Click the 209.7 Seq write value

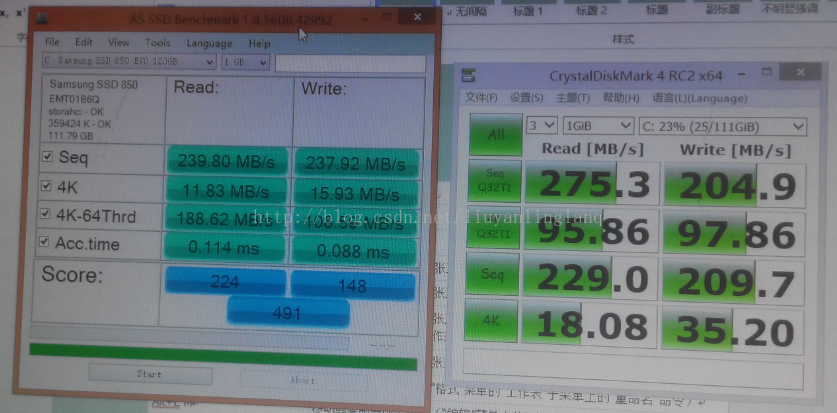733,281
